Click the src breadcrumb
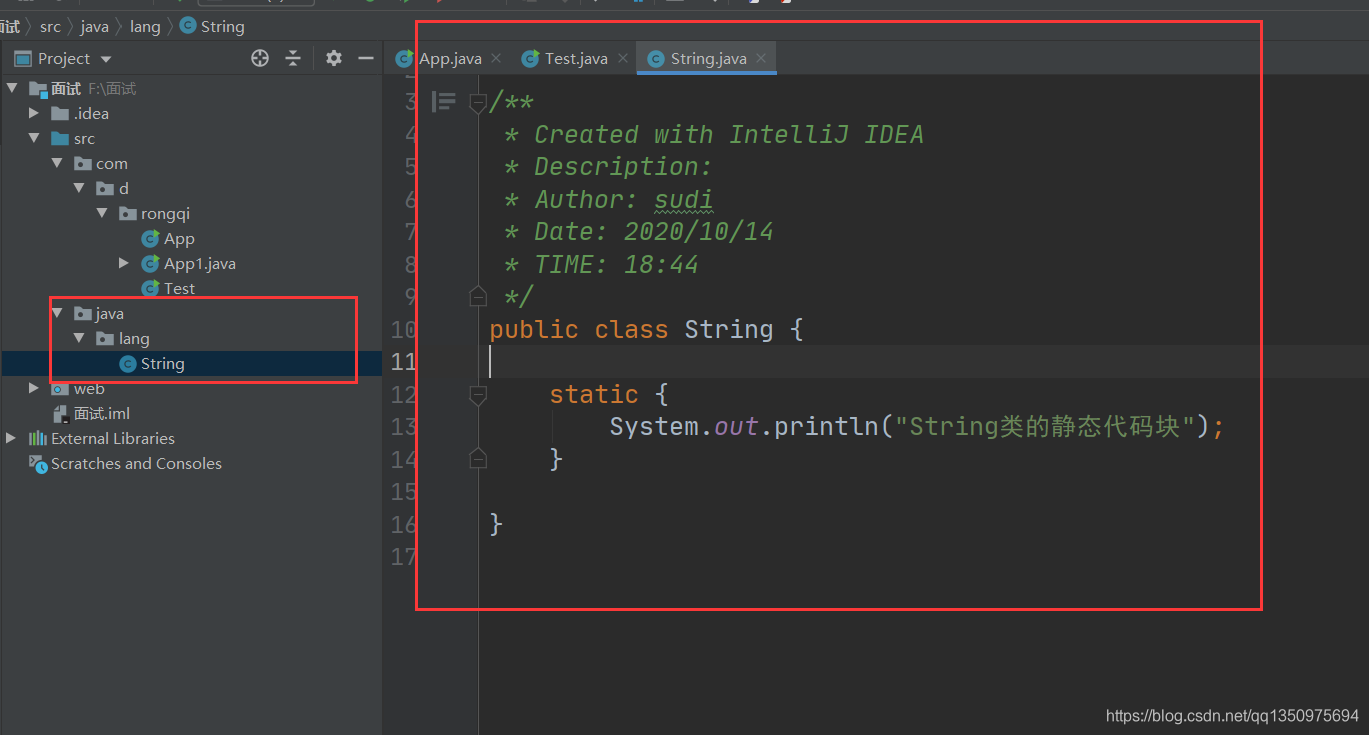 point(50,26)
